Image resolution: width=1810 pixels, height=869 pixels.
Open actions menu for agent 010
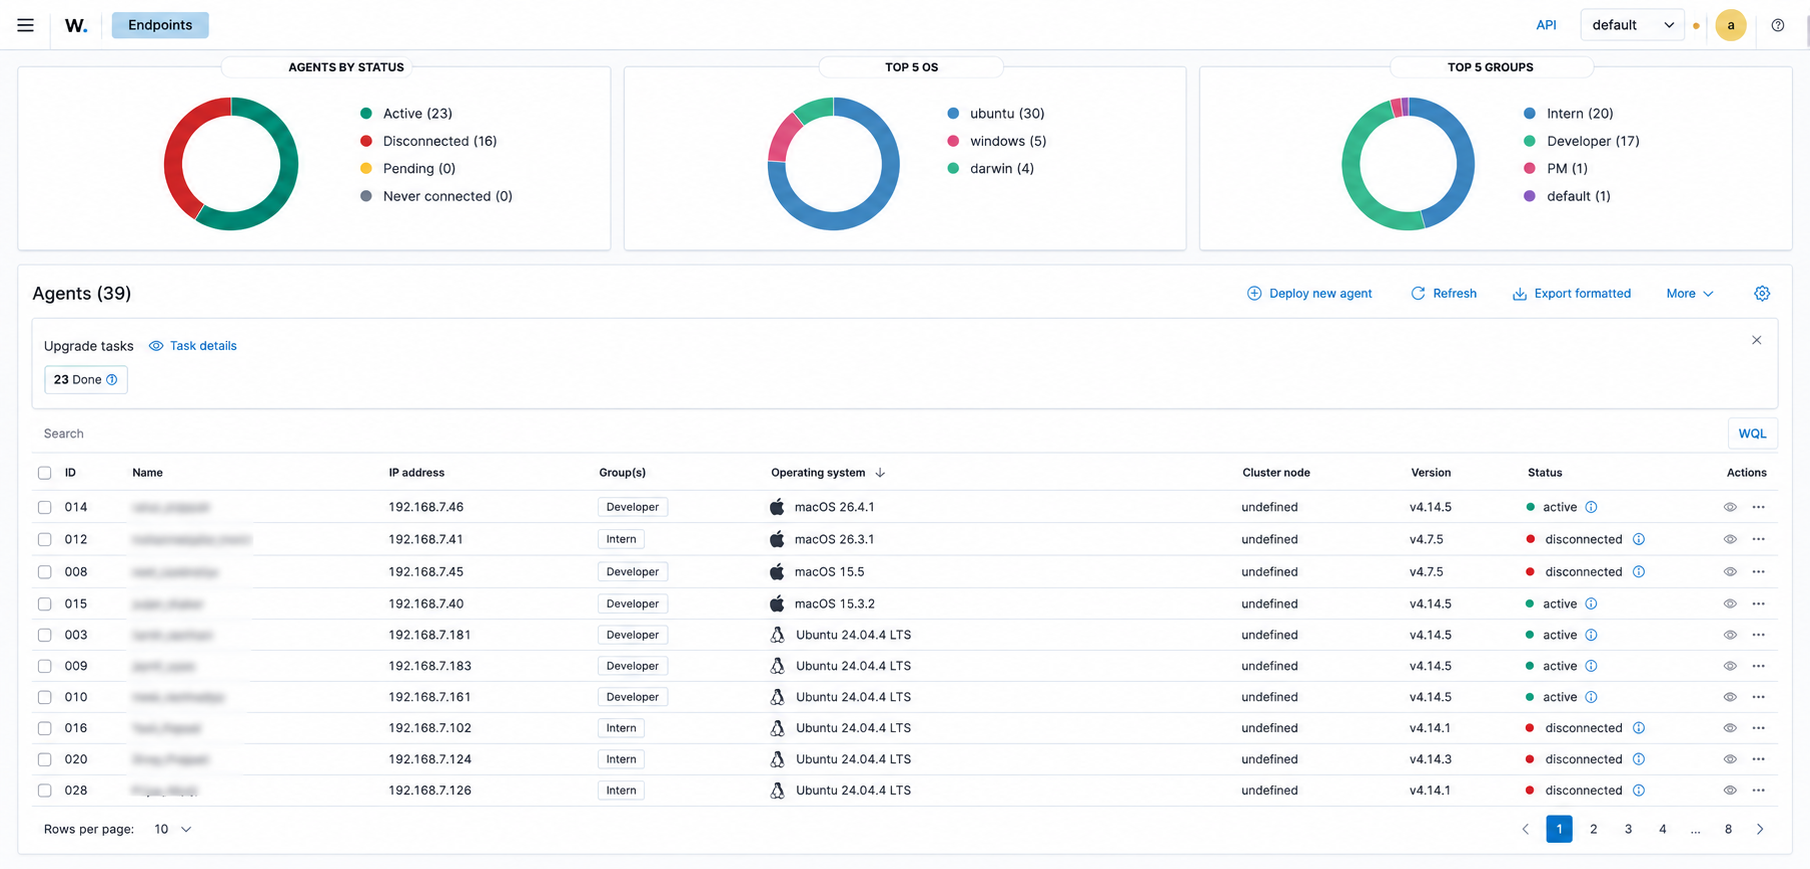pos(1758,697)
